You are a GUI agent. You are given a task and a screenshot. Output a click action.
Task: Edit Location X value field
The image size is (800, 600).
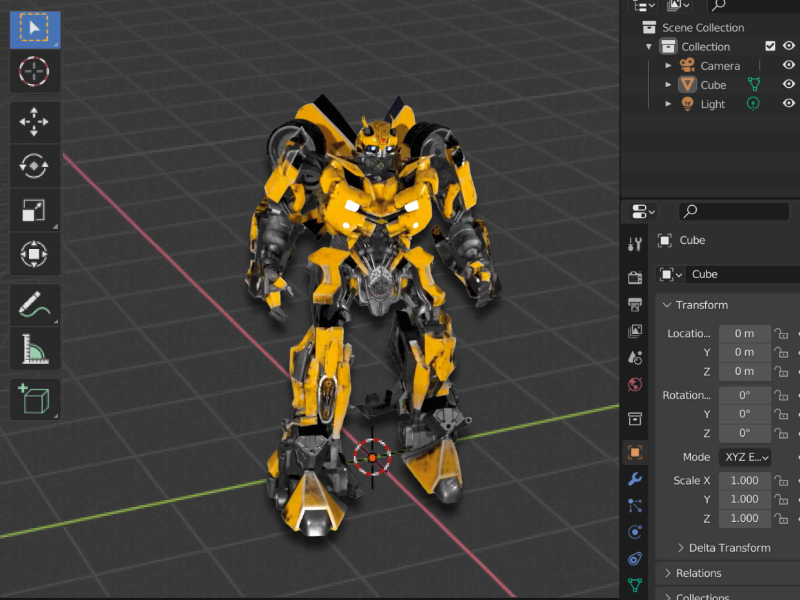pos(744,334)
